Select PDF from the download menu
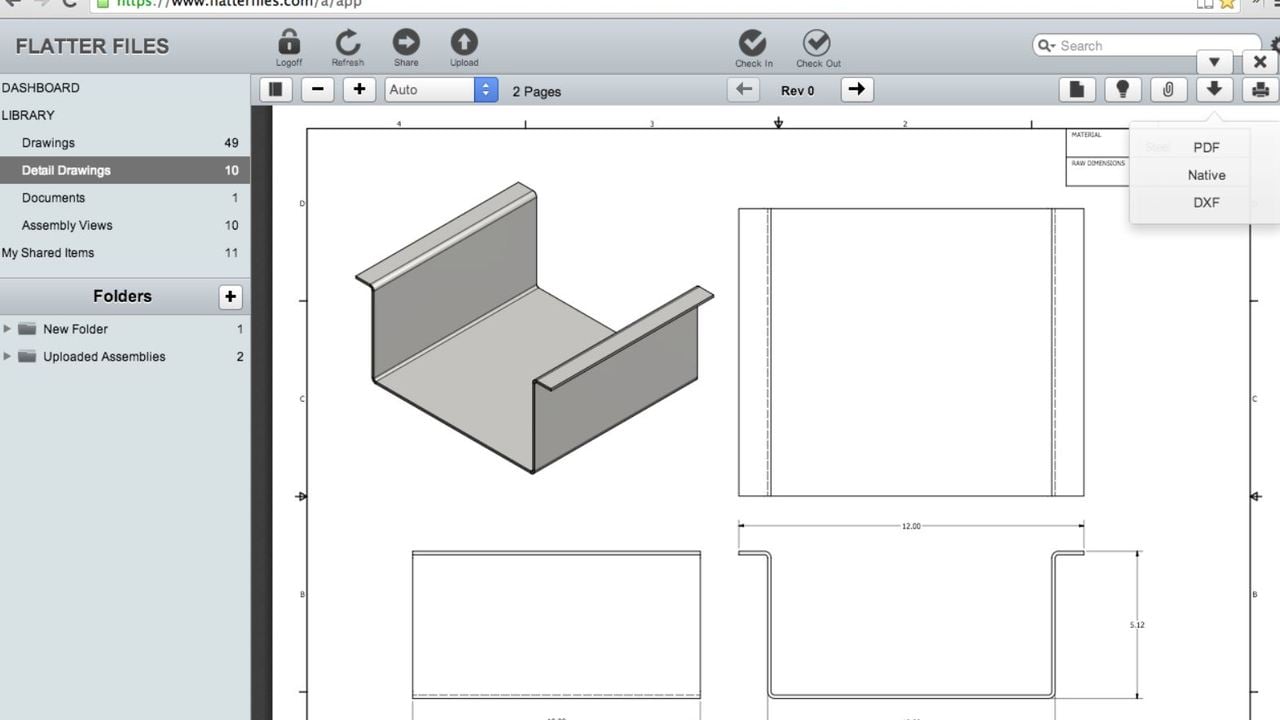The width and height of the screenshot is (1280, 720). 1206,147
